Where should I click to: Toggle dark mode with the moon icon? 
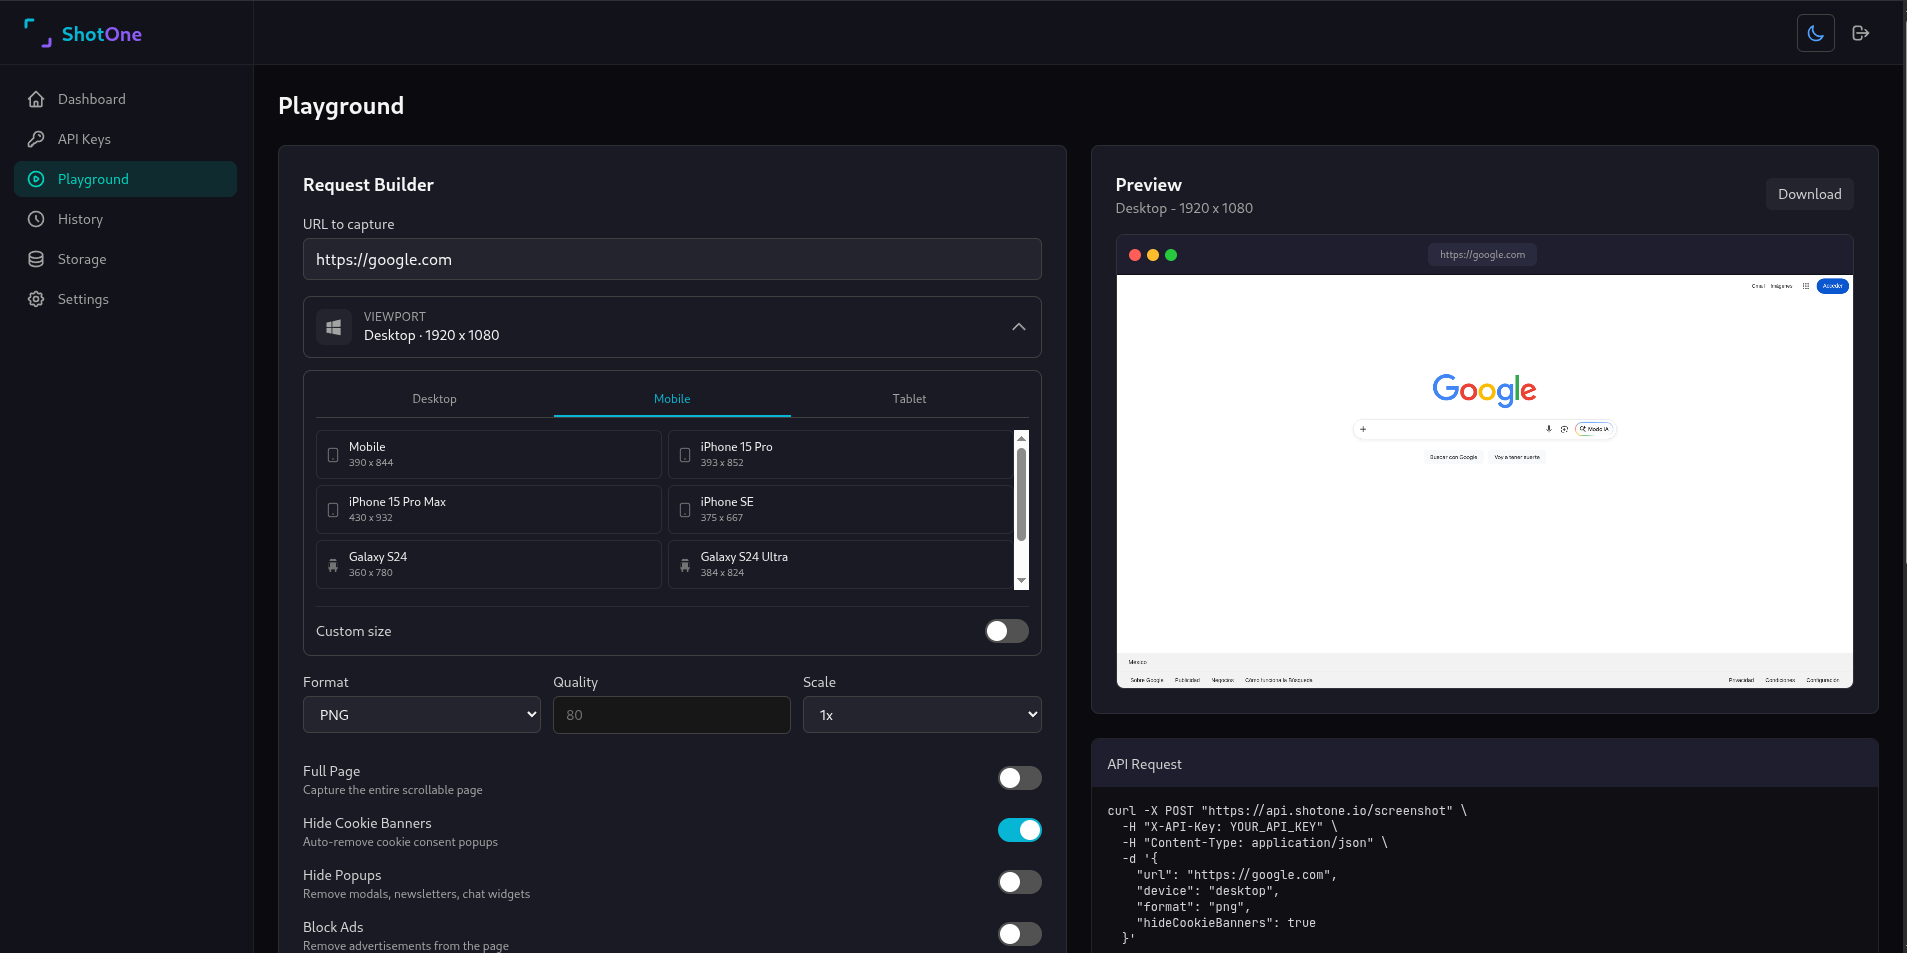pos(1815,32)
